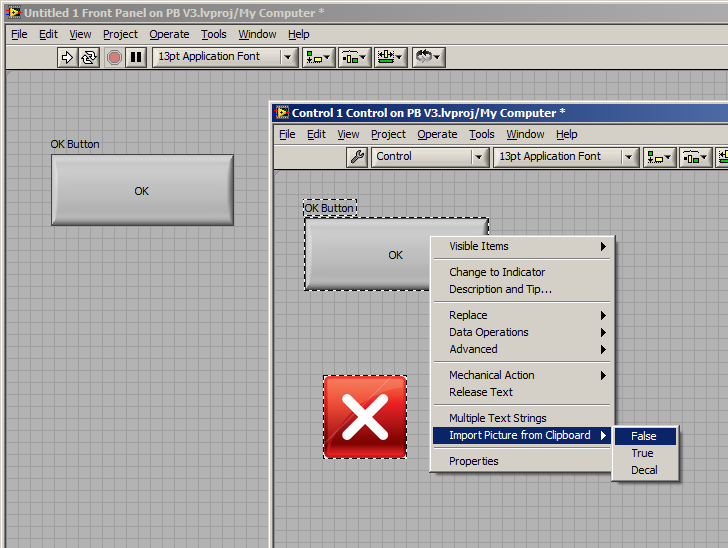Image resolution: width=728 pixels, height=548 pixels.
Task: Expand Replace submenu
Action: pyautogui.click(x=522, y=315)
